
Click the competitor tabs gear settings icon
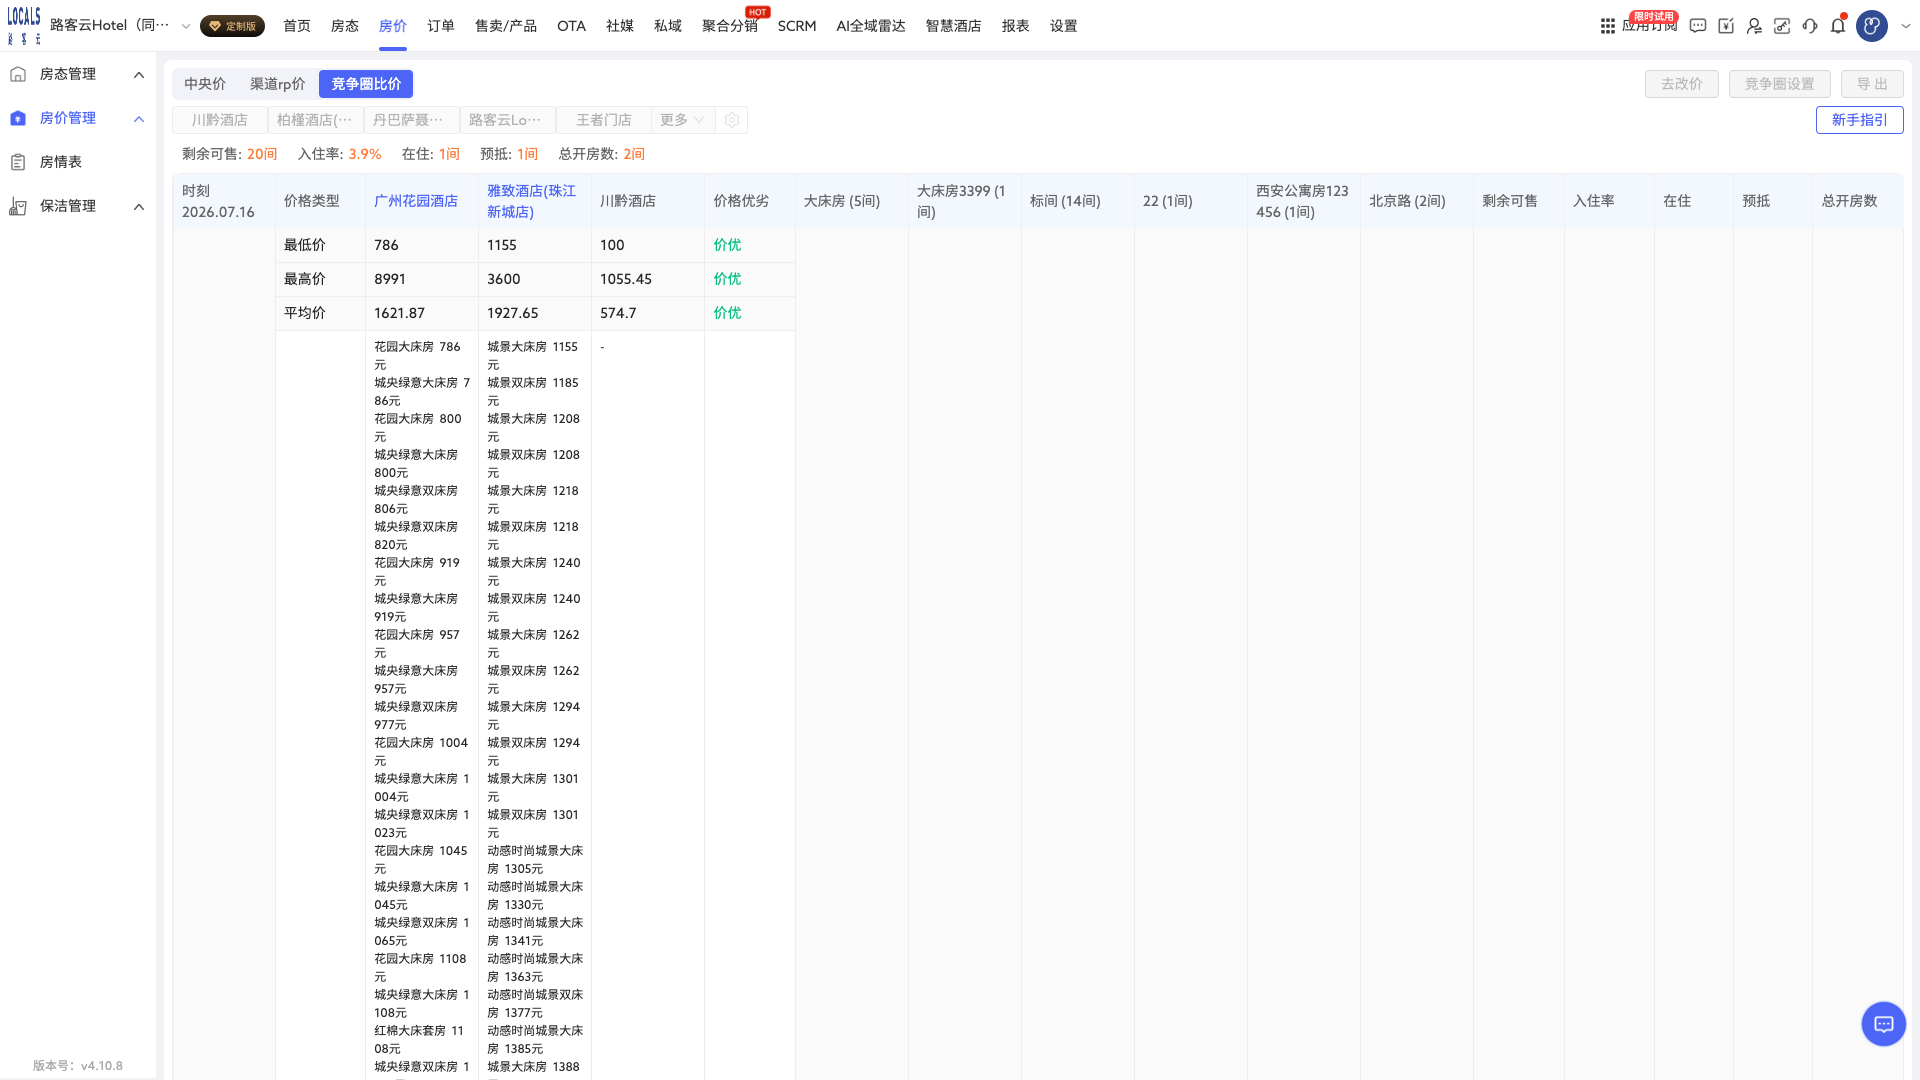point(732,120)
